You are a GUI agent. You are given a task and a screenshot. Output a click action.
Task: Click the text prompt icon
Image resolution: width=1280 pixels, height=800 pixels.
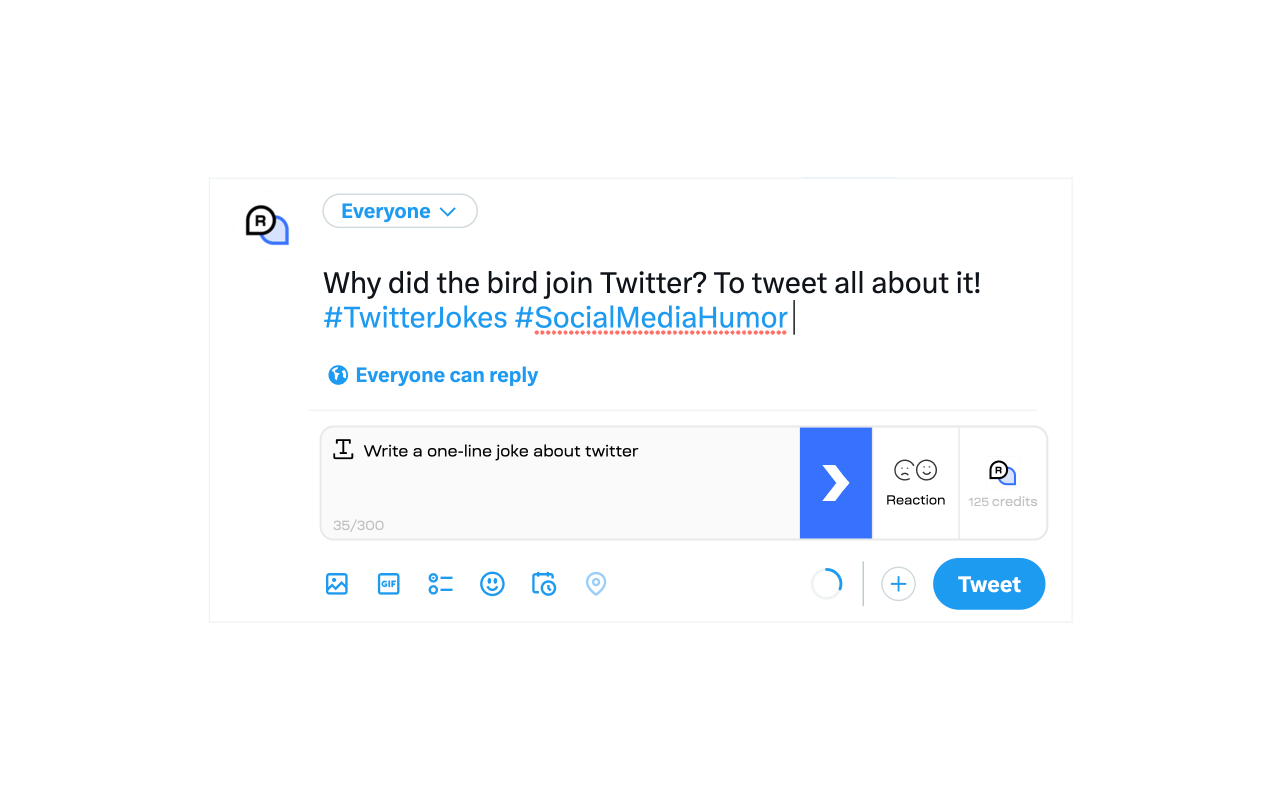(344, 449)
